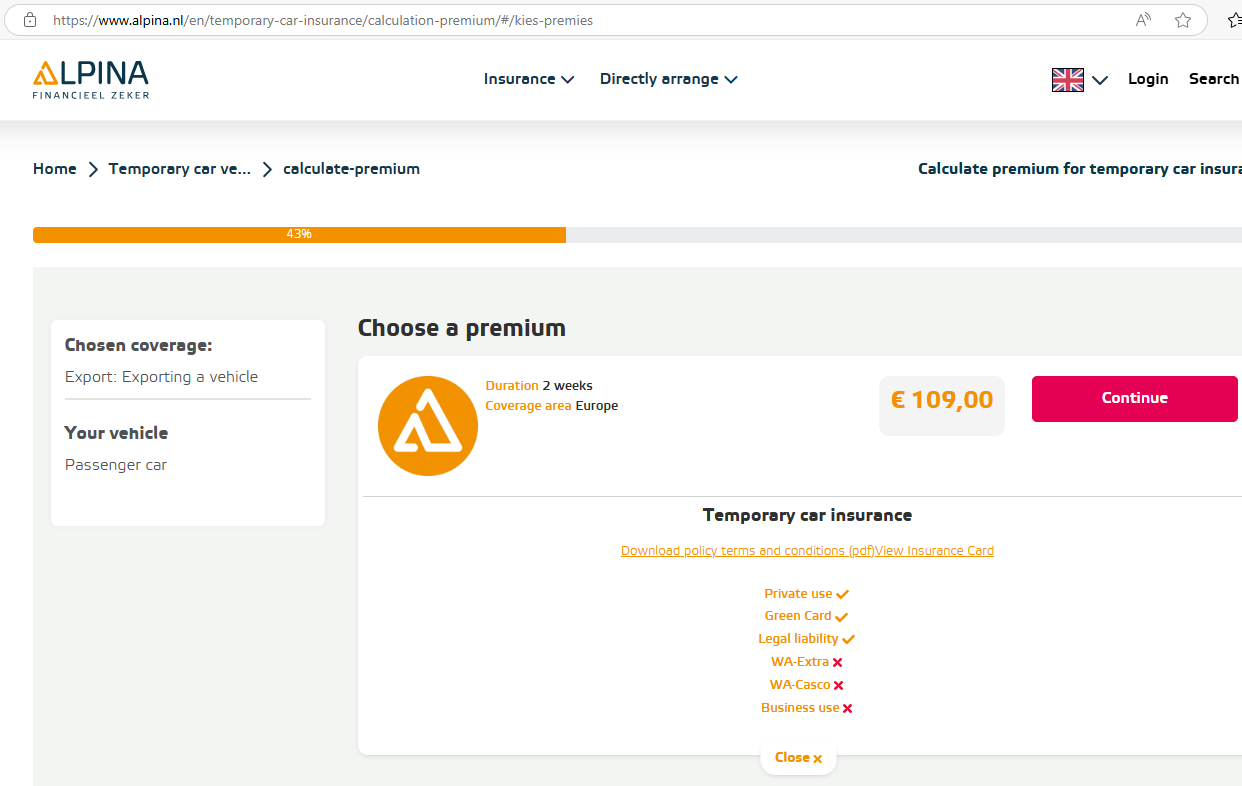
Task: Click the red cross beside WA-Casco
Action: [x=839, y=685]
